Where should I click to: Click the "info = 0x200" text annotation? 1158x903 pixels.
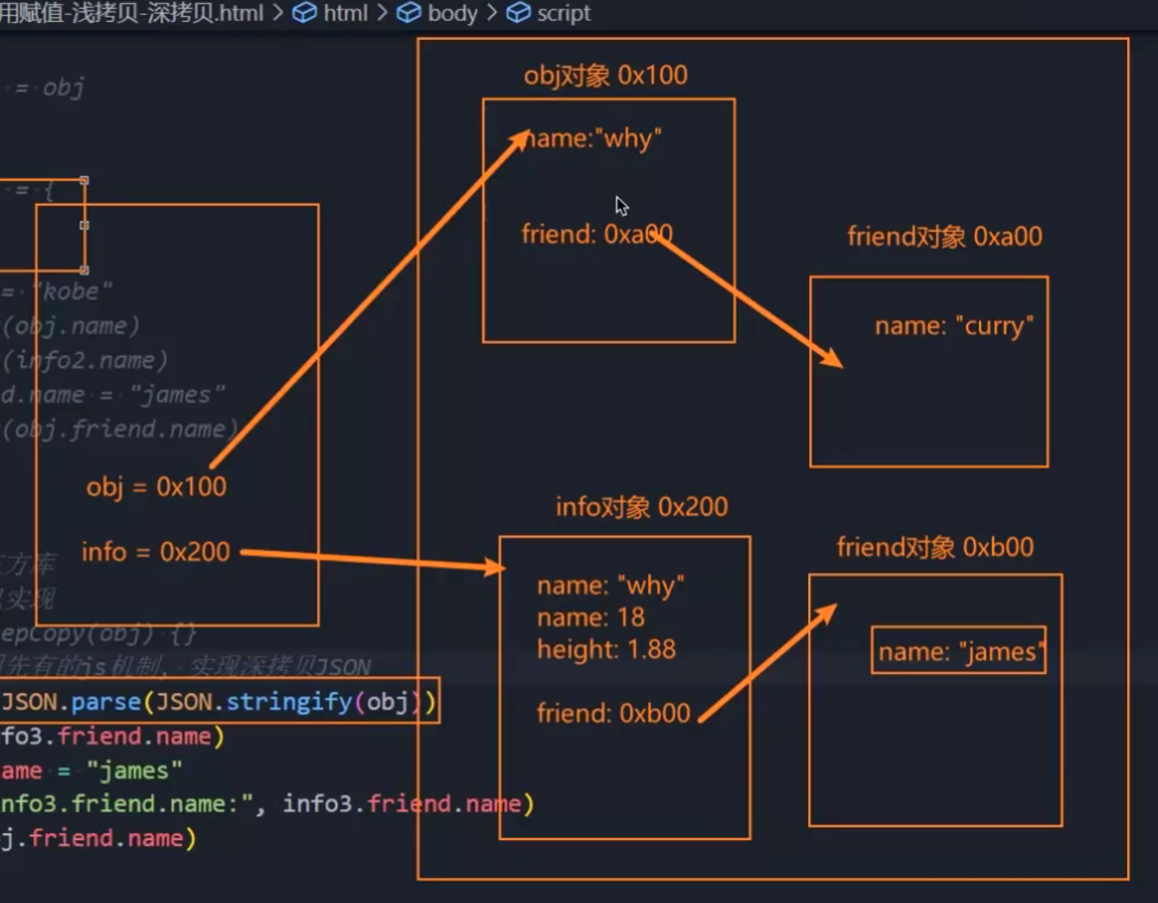click(156, 551)
